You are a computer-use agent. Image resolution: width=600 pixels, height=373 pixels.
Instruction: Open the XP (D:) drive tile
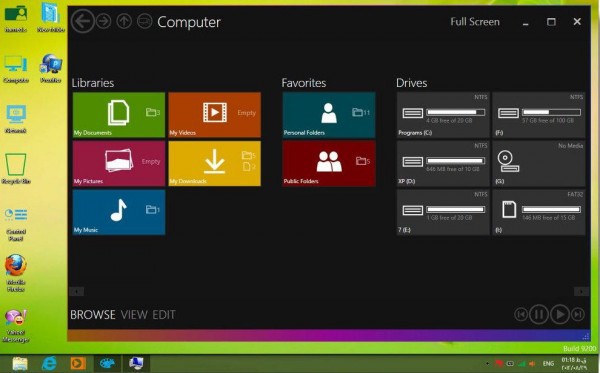[x=443, y=163]
